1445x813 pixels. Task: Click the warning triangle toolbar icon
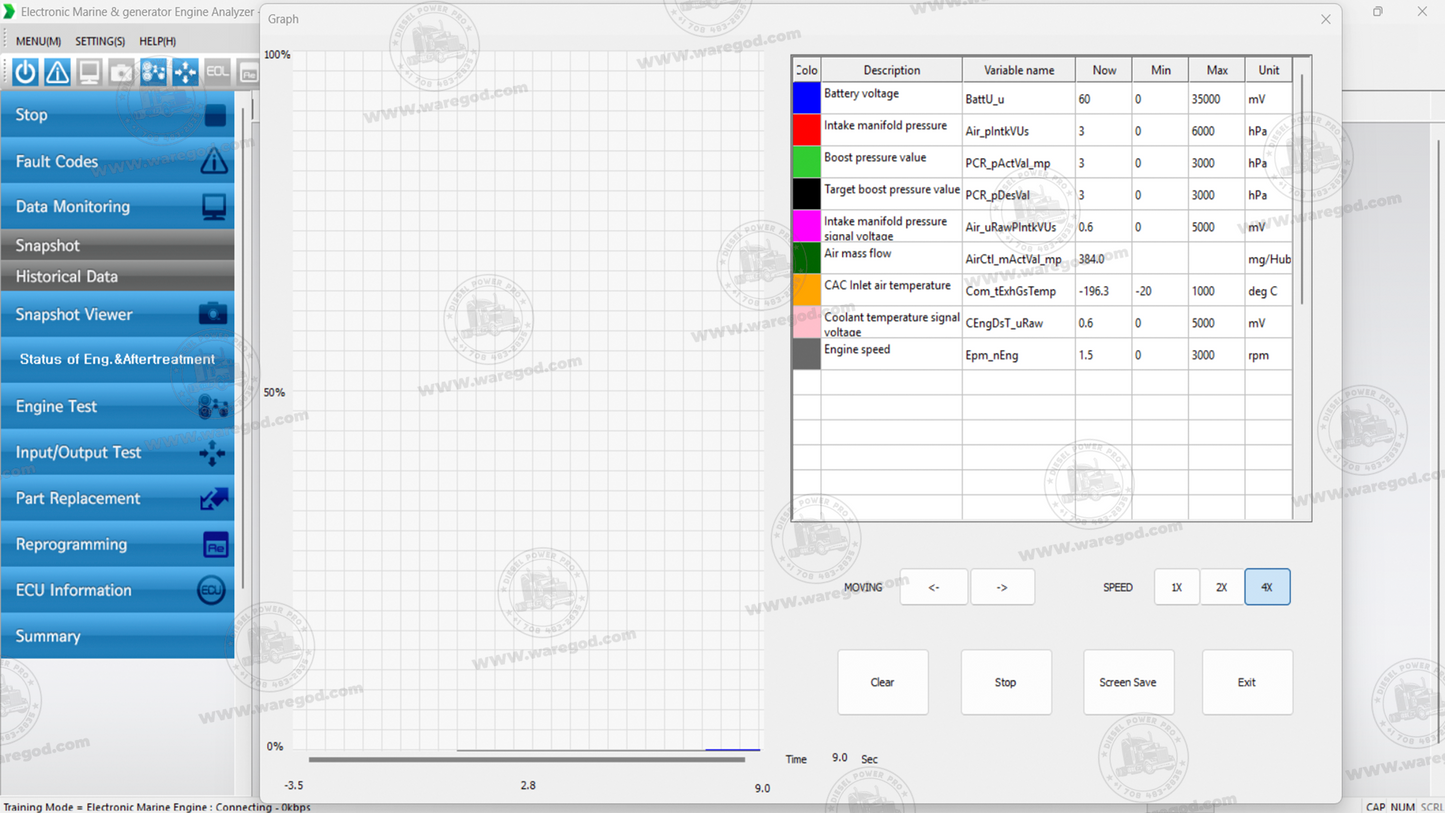coord(57,72)
